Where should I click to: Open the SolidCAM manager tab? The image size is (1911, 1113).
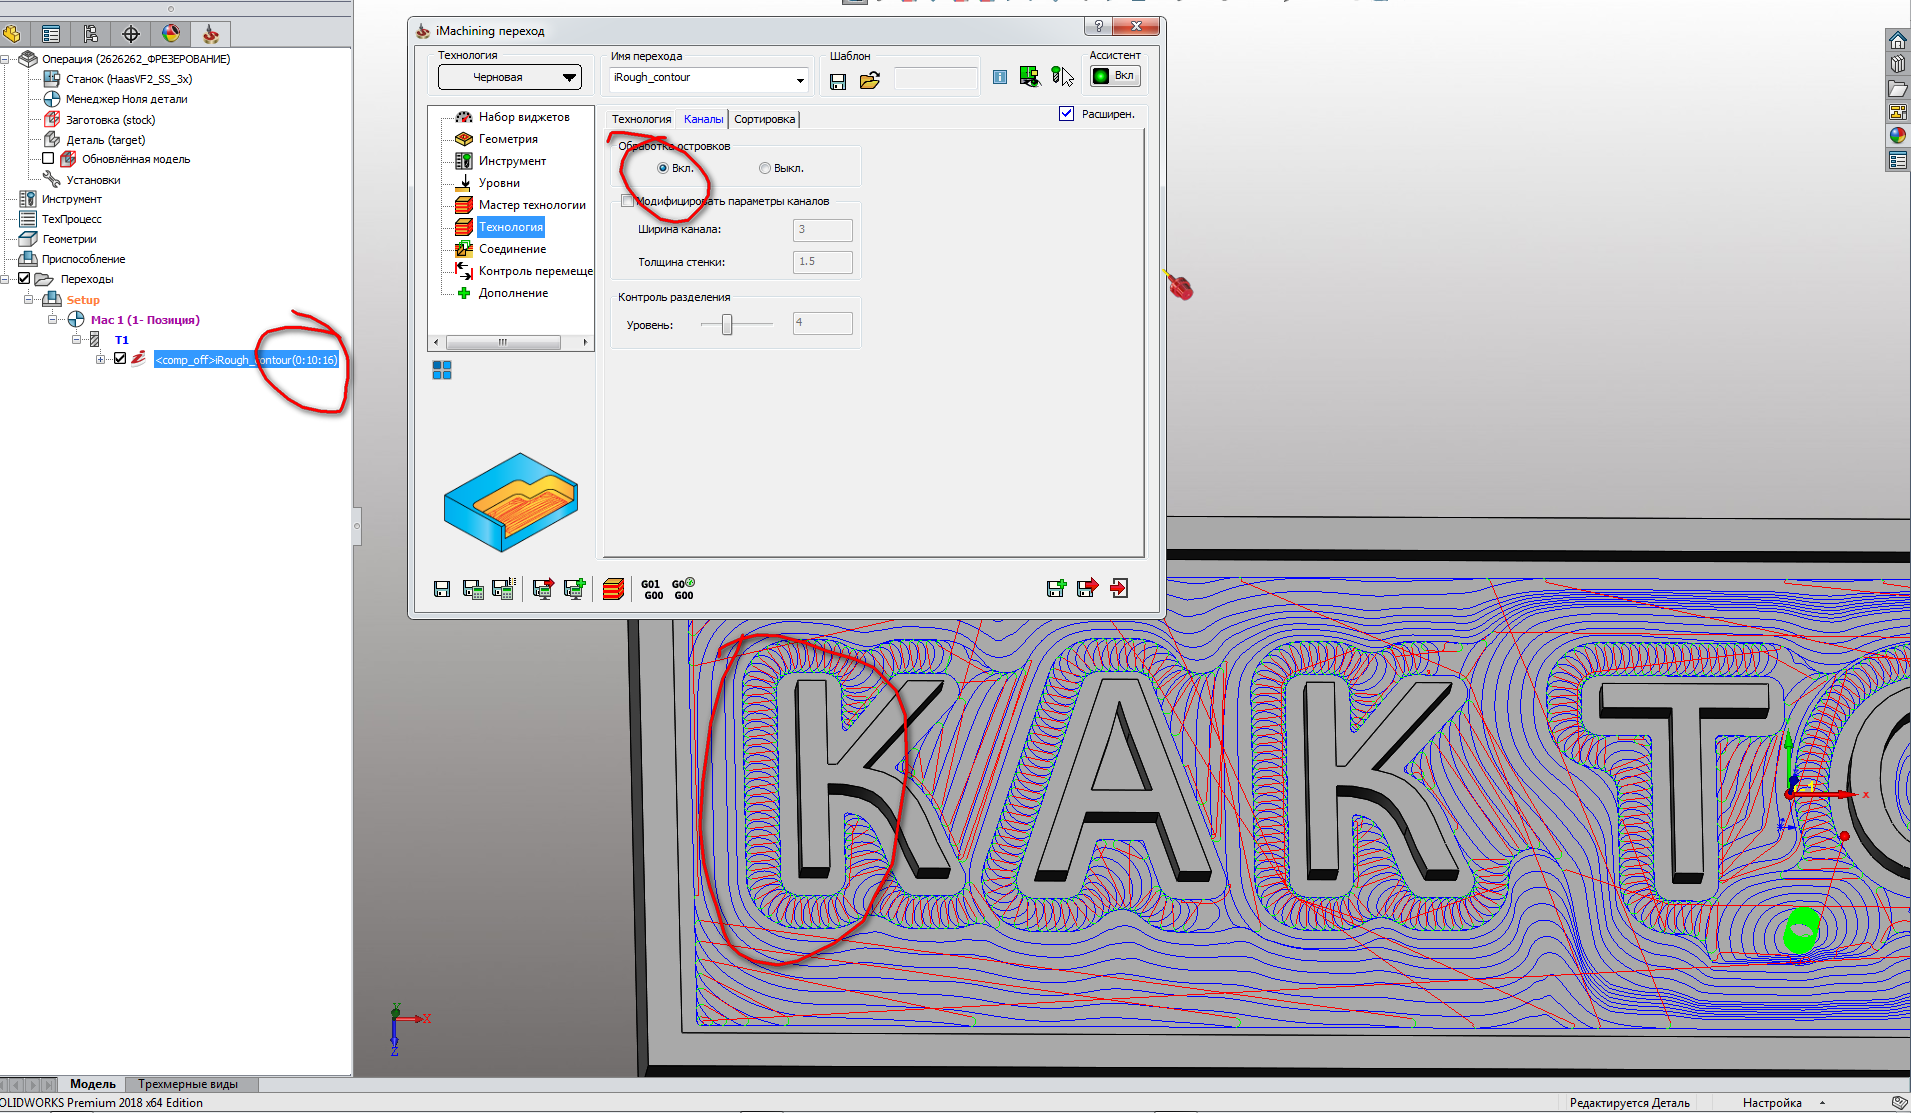[x=211, y=34]
